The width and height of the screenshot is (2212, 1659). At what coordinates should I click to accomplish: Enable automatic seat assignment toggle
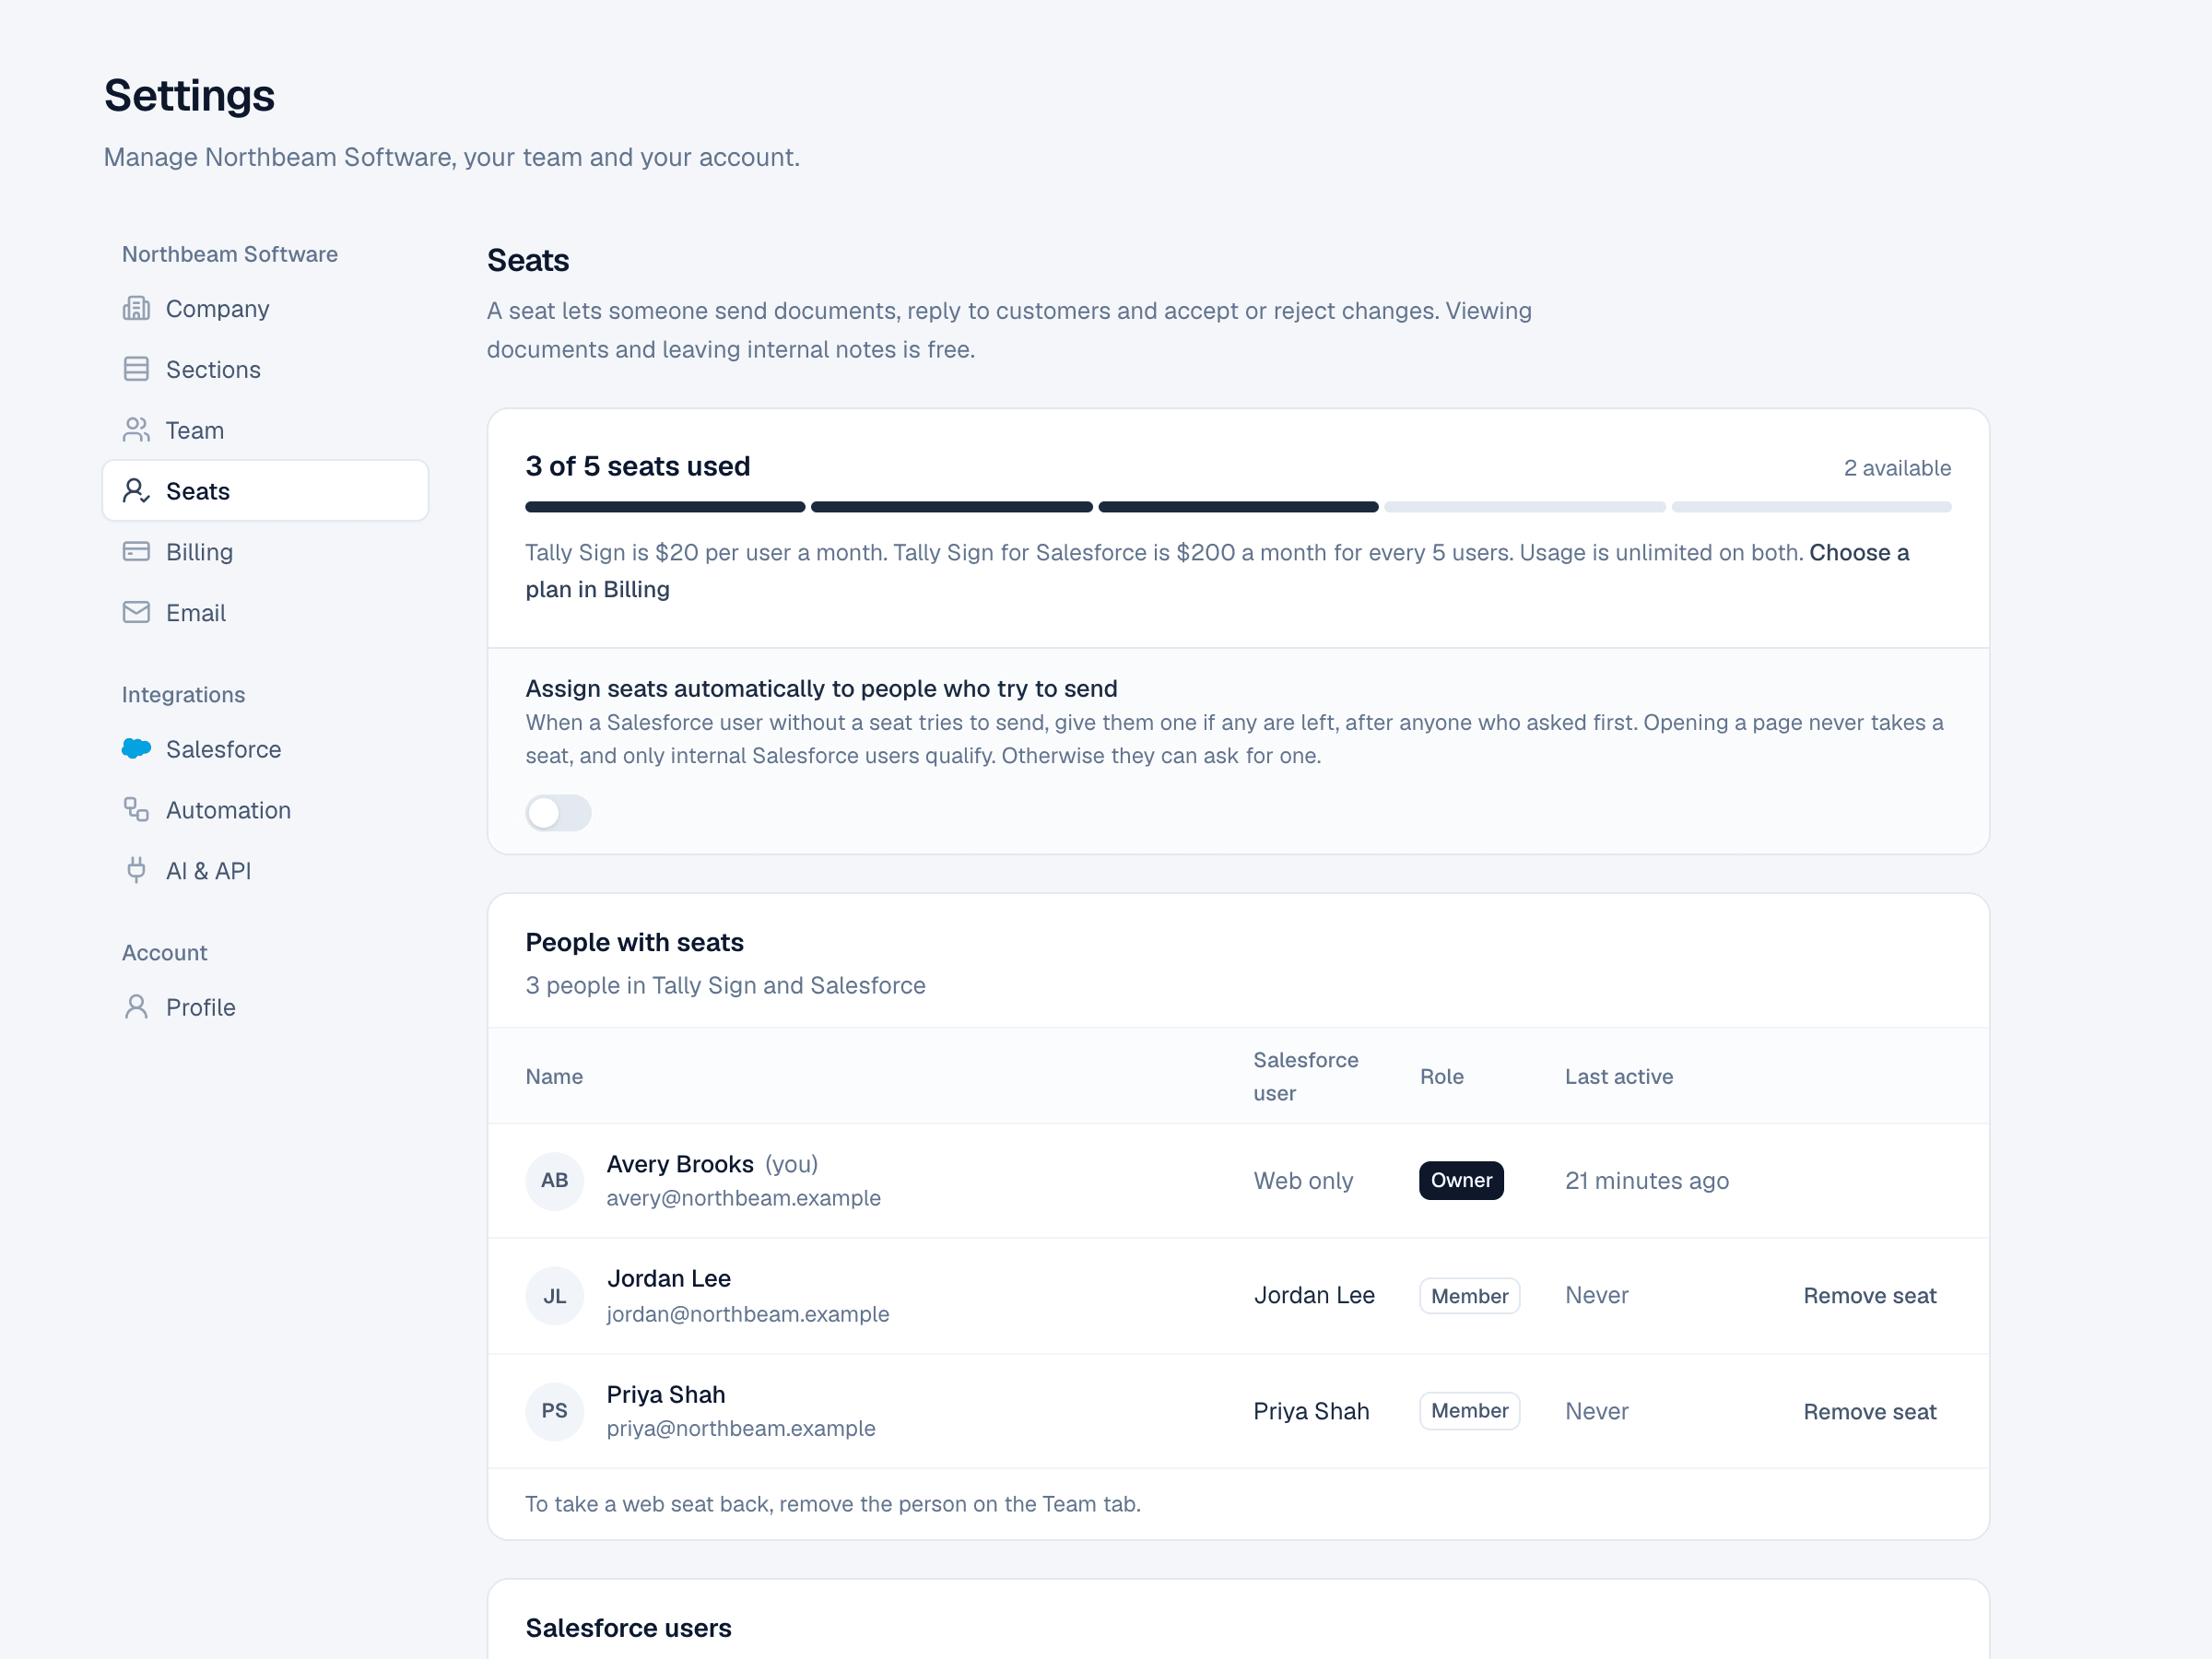tap(558, 813)
